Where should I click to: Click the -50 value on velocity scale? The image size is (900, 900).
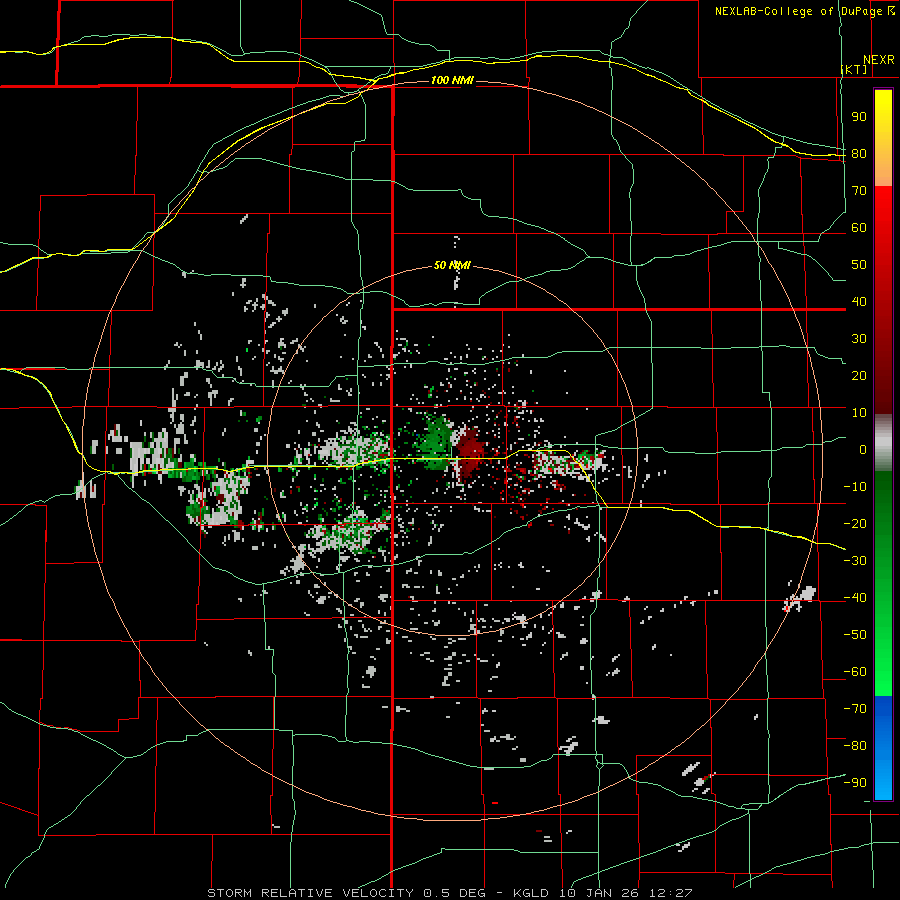point(855,634)
